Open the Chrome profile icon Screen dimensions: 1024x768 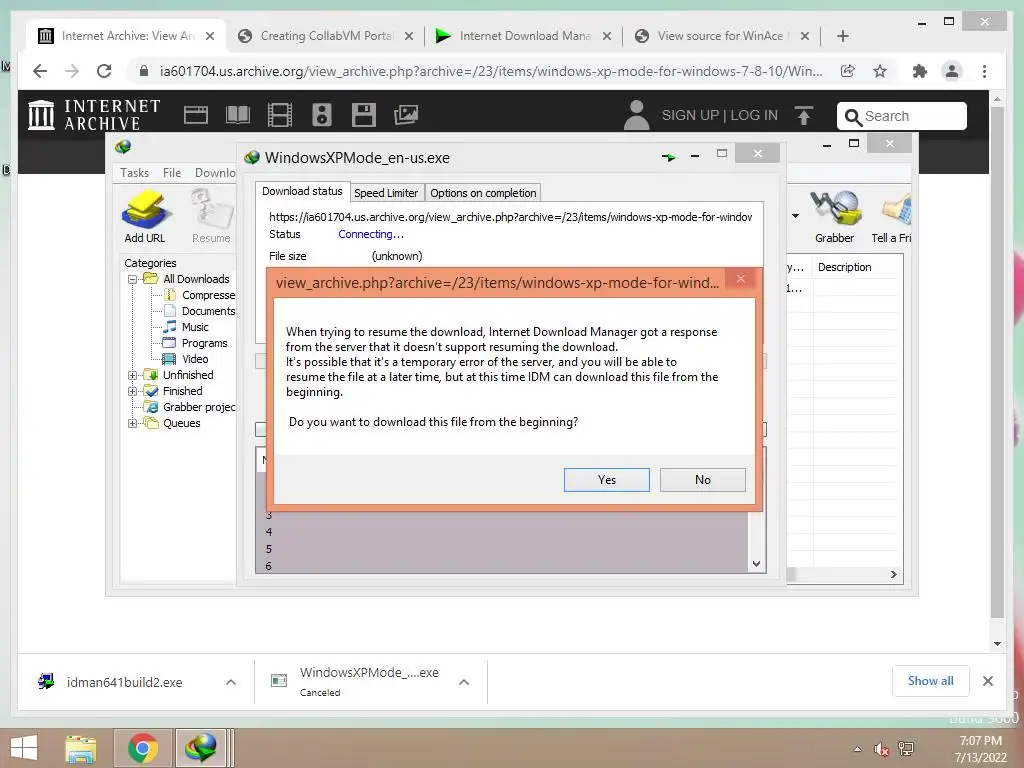click(x=952, y=71)
